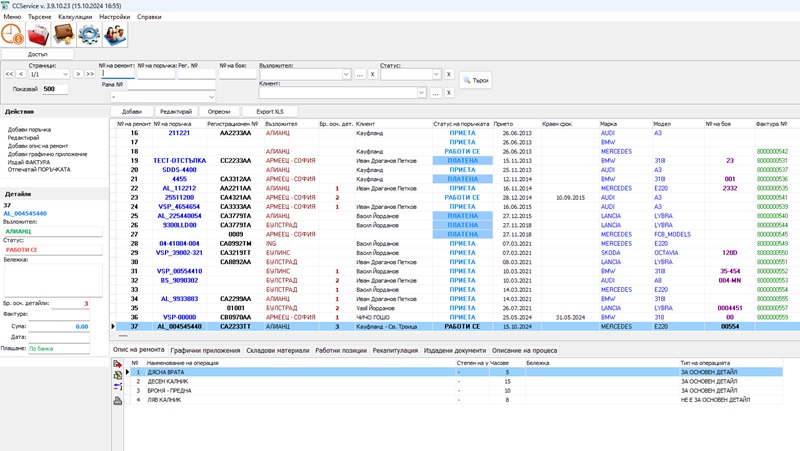Open the blue gear settings icon
Image resolution: width=800 pixels, height=451 pixels.
(x=89, y=35)
